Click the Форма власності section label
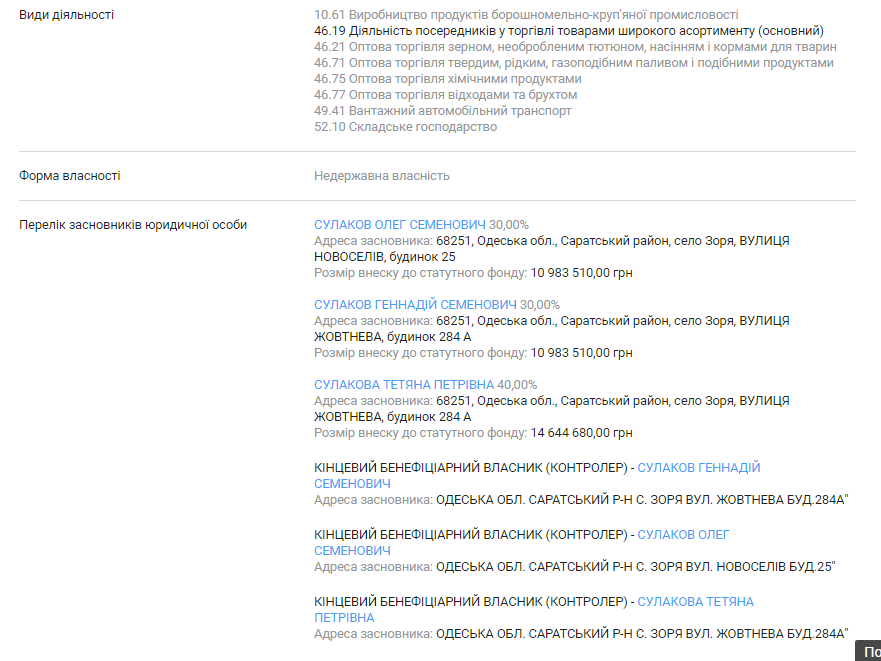 pos(69,176)
